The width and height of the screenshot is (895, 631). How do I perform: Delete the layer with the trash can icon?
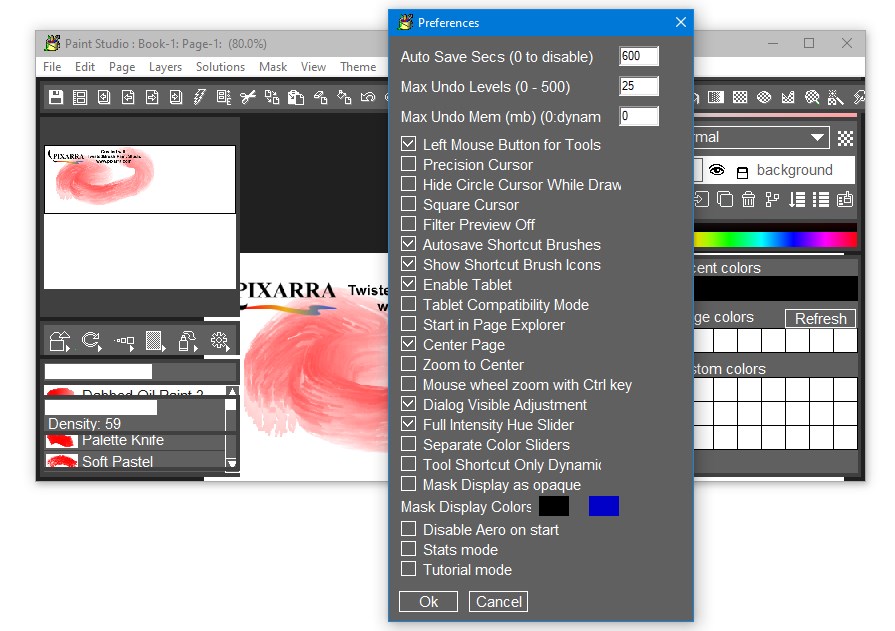[748, 199]
